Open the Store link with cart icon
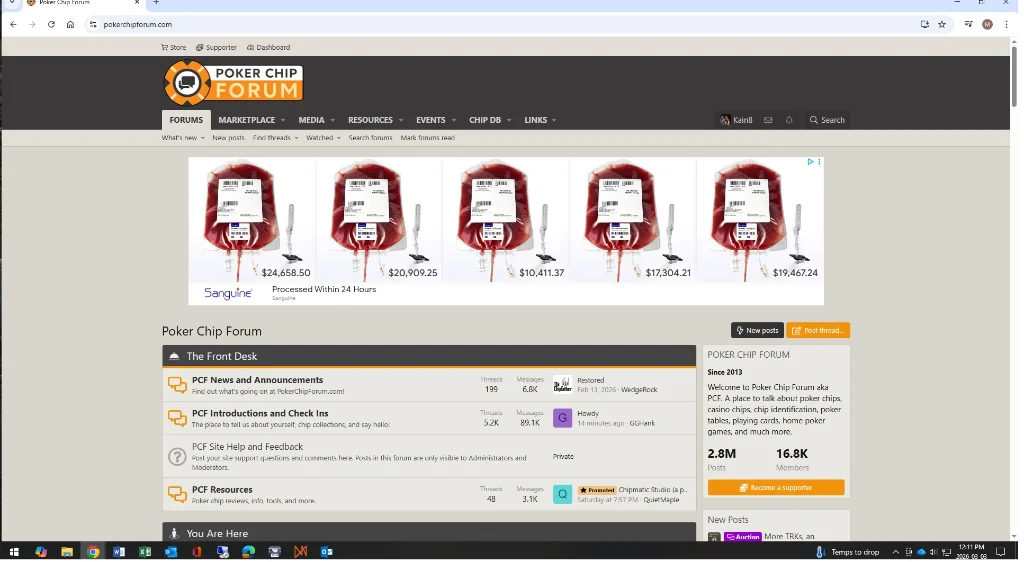The height and width of the screenshot is (562, 1024). (174, 48)
